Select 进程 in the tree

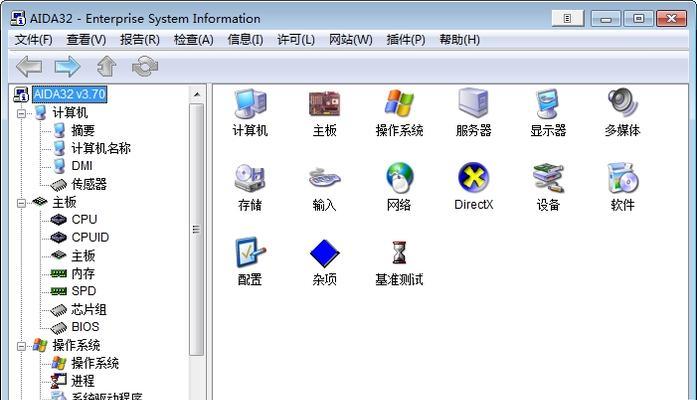click(83, 381)
